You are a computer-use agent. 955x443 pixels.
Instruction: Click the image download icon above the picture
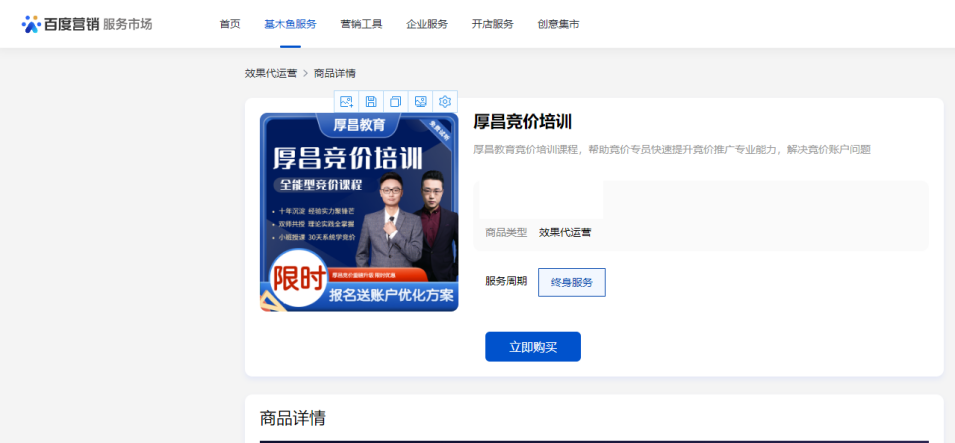click(x=420, y=102)
